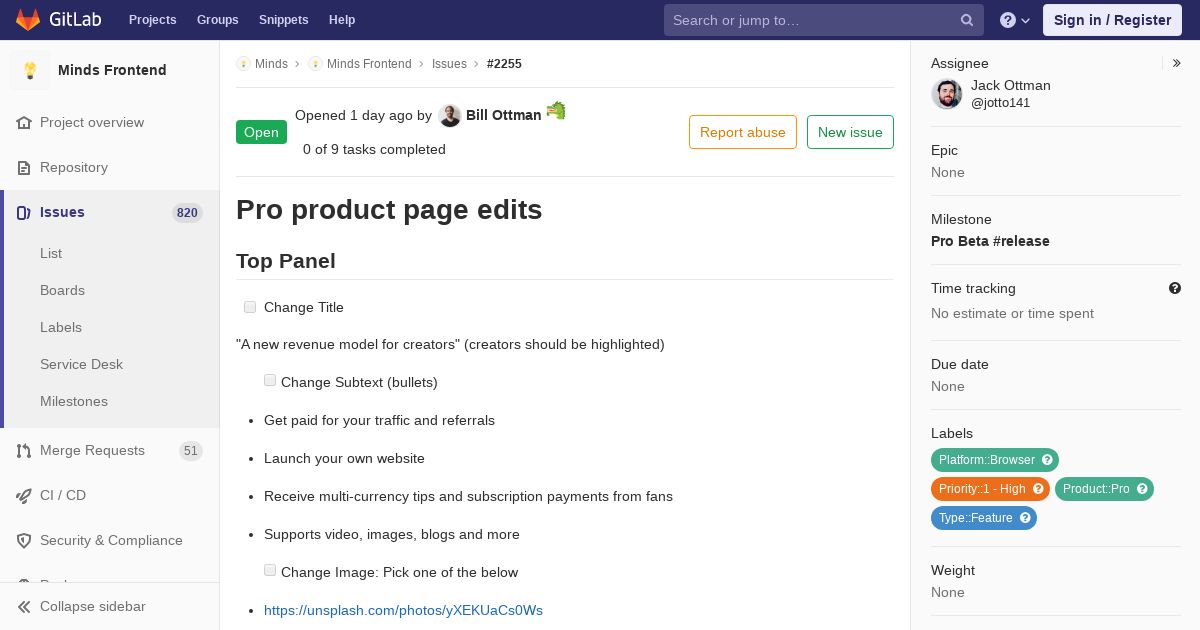Open the unsplash.com photo link
The image size is (1200, 630).
pos(403,610)
